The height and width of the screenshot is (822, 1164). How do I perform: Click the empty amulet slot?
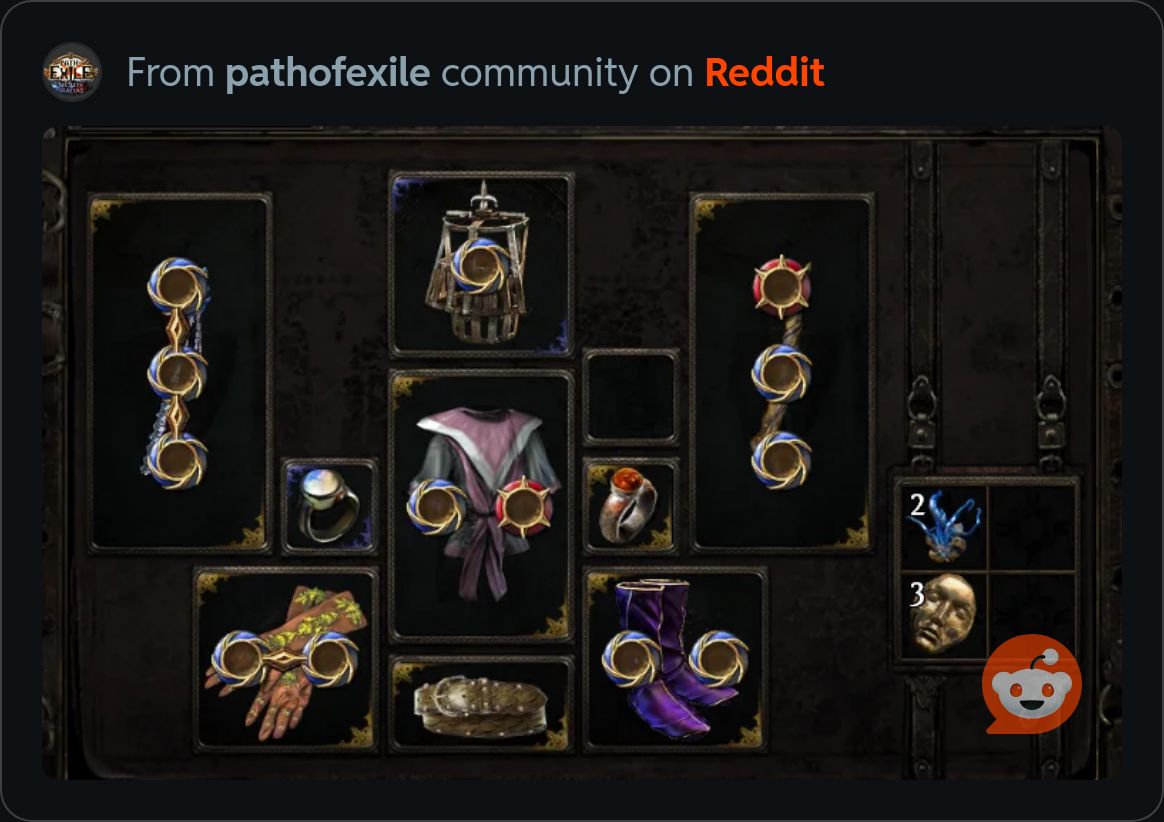tap(631, 398)
